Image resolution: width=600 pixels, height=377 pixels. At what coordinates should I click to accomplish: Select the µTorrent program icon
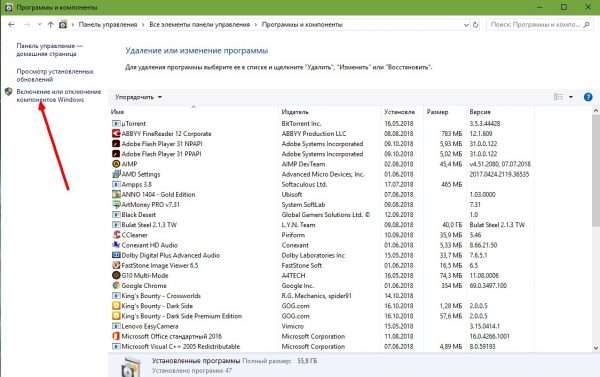coord(116,124)
